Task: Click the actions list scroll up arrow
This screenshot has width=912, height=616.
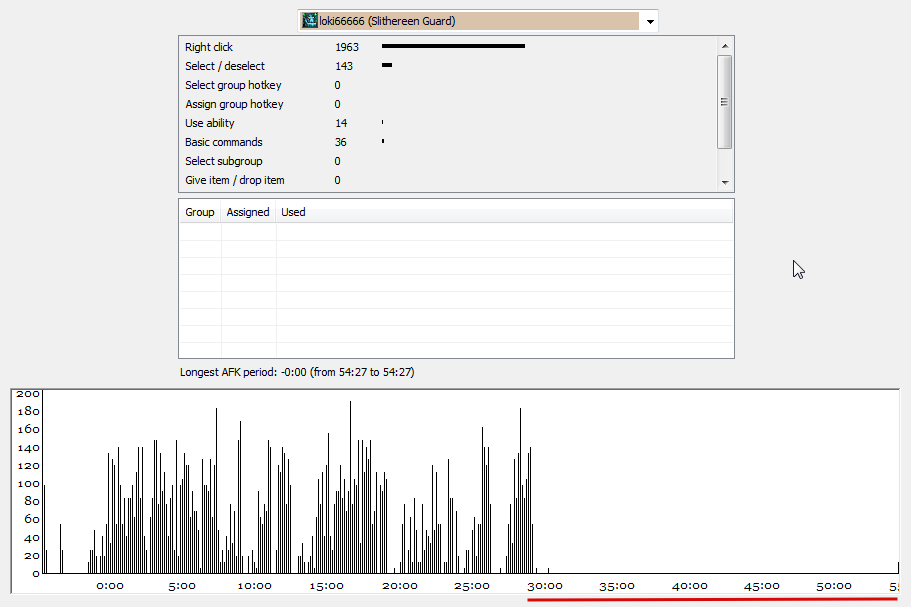Action: [725, 46]
